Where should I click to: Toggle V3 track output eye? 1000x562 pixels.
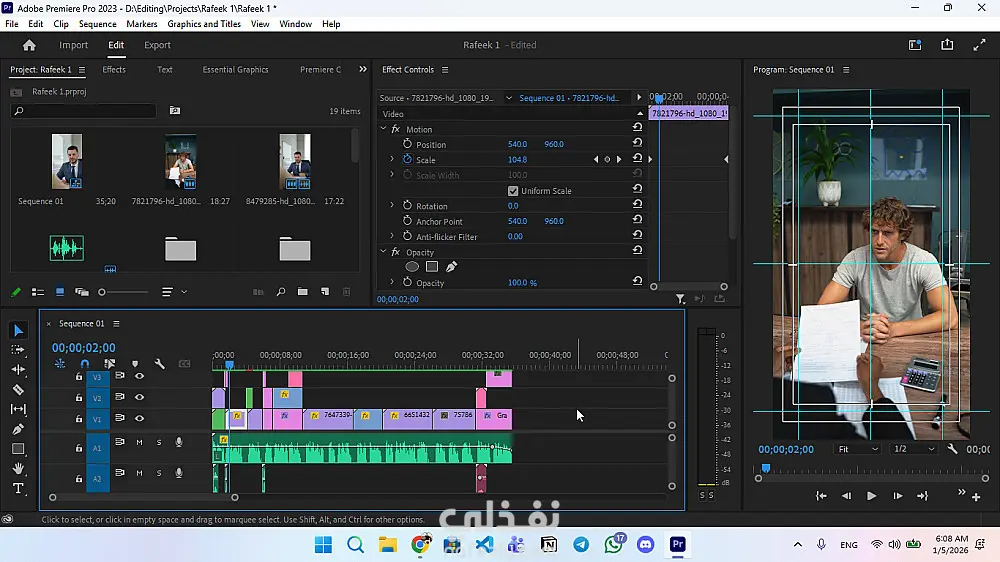[139, 376]
